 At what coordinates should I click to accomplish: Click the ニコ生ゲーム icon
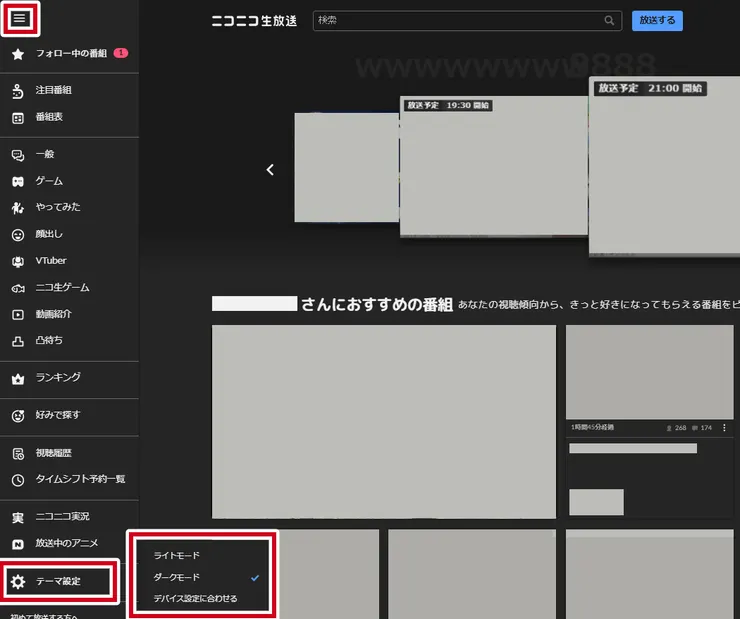(x=18, y=288)
